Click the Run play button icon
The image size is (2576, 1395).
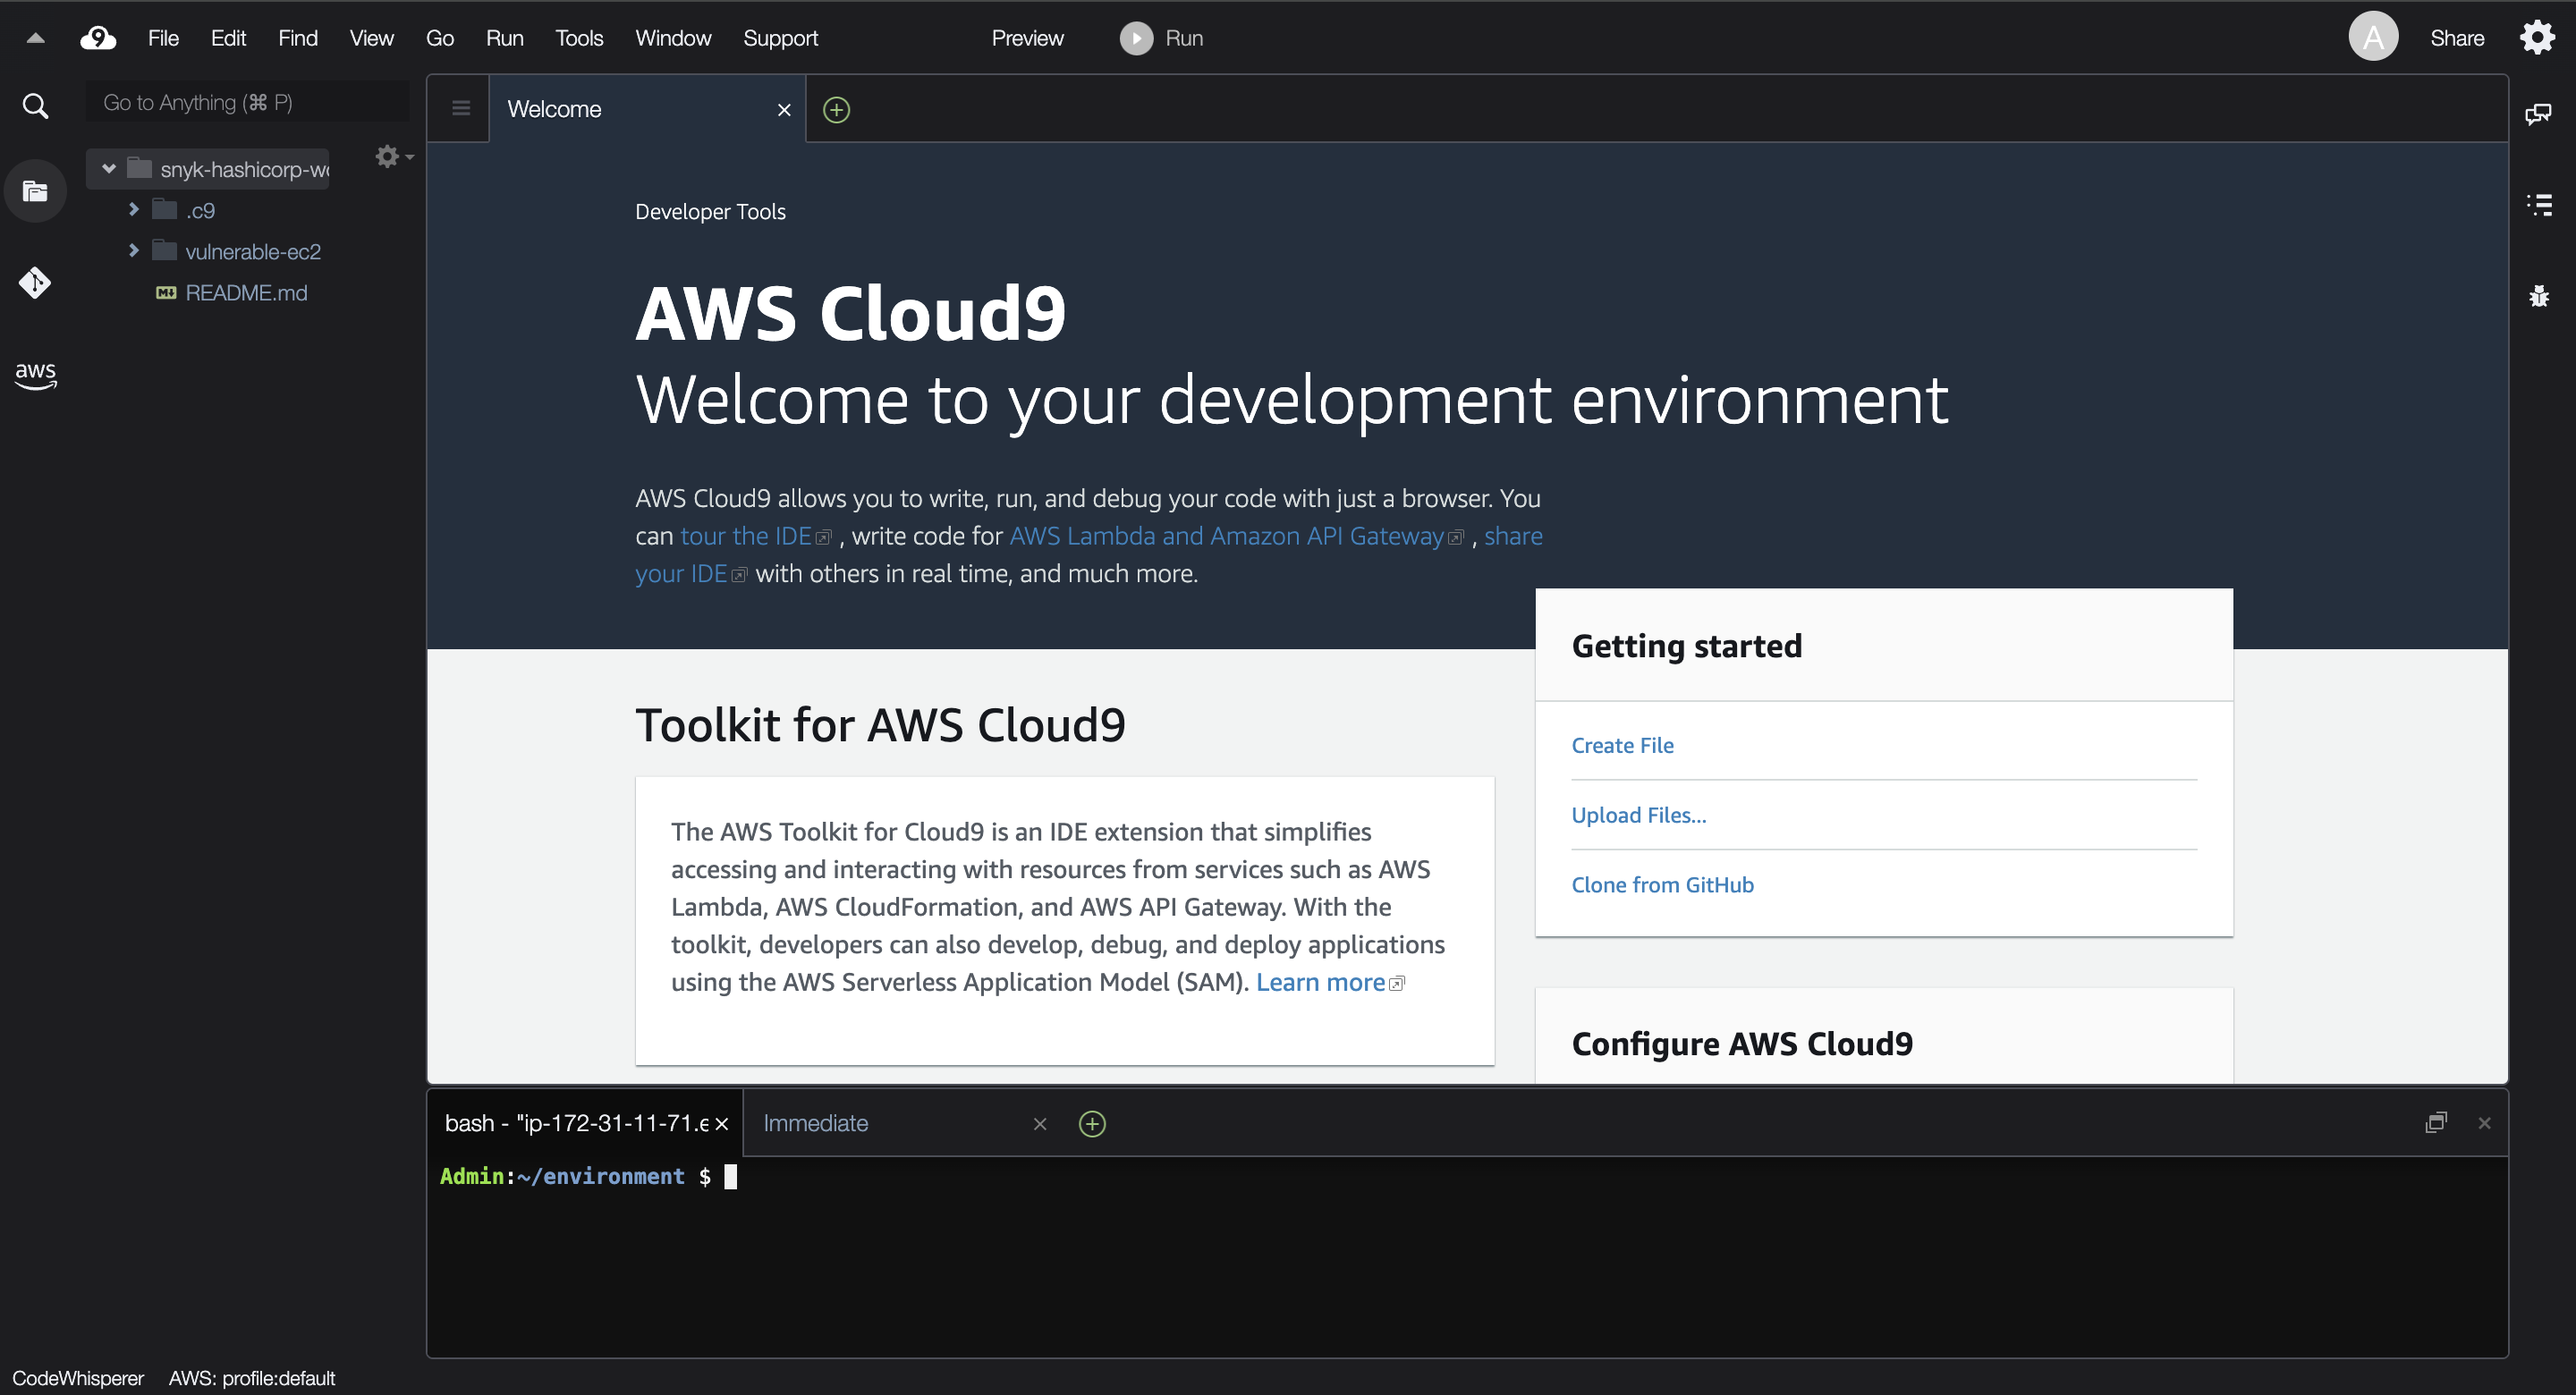pos(1136,38)
